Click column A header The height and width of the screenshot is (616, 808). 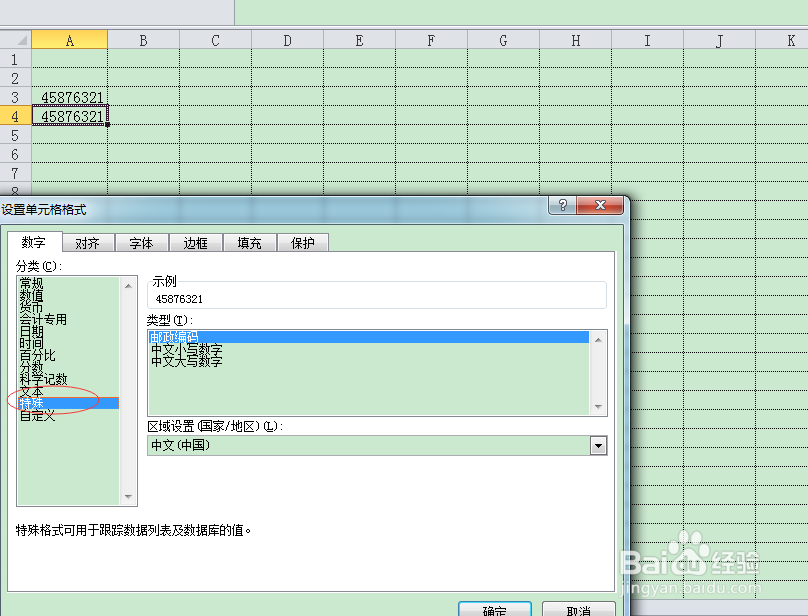[70, 40]
